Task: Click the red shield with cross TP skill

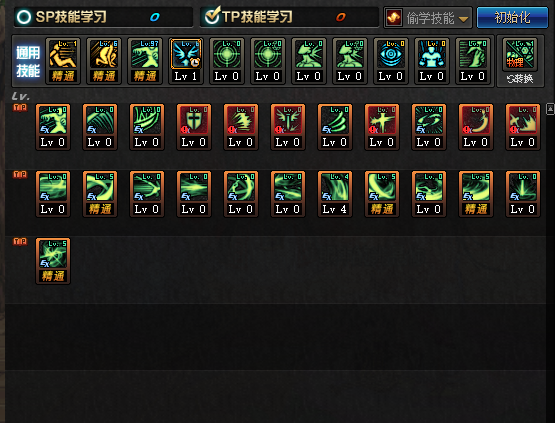Action: [194, 127]
